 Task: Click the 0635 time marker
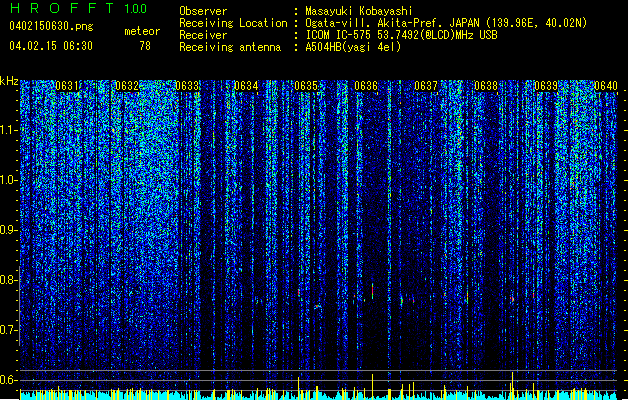click(306, 86)
